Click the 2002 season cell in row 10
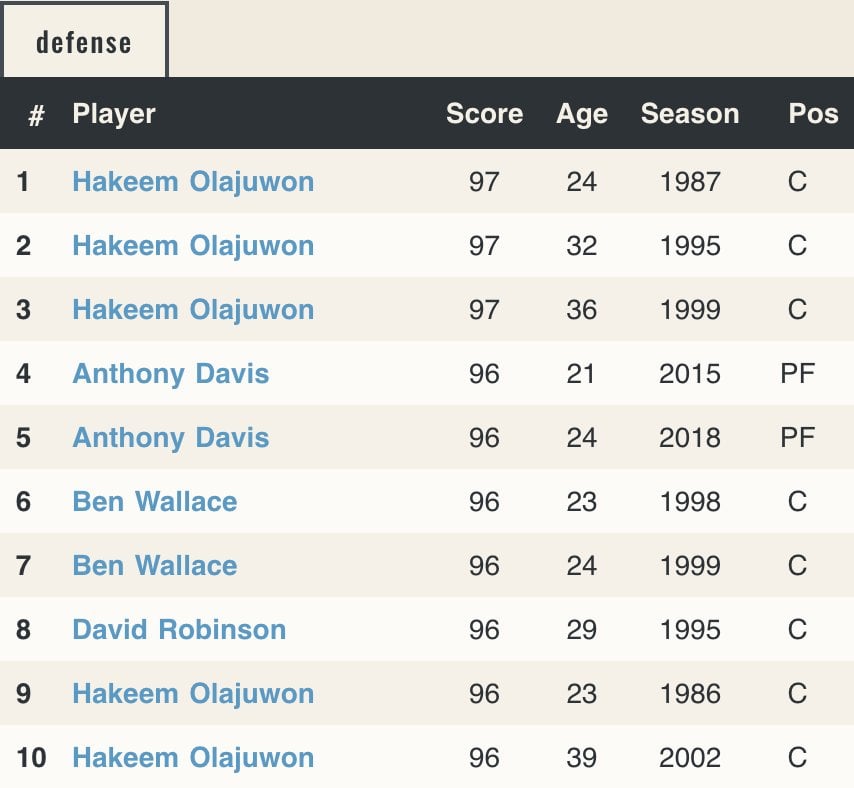This screenshot has height=788, width=854. point(690,758)
